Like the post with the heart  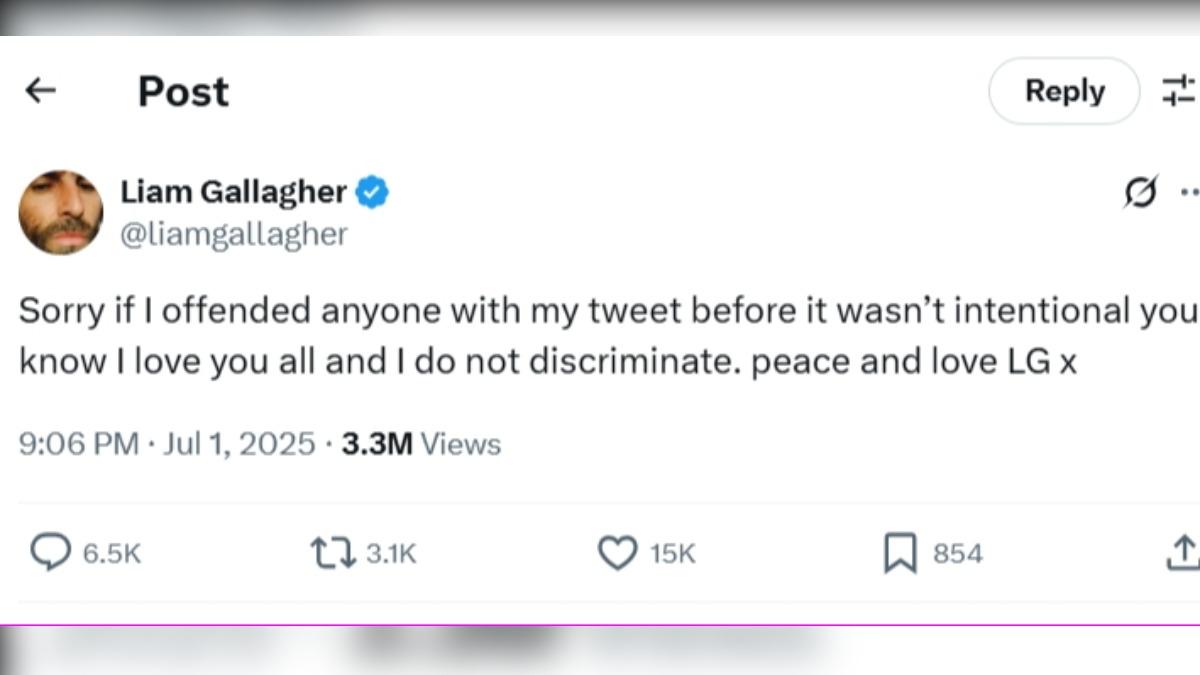tap(617, 553)
